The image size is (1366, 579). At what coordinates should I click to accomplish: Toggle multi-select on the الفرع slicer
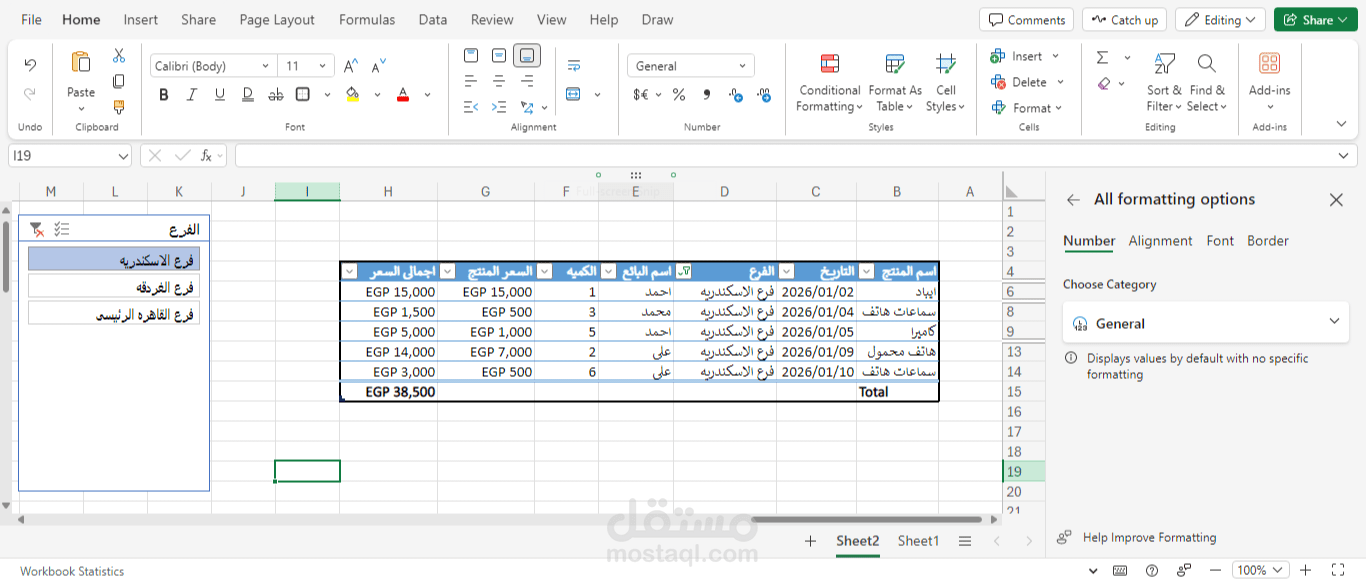(x=62, y=229)
